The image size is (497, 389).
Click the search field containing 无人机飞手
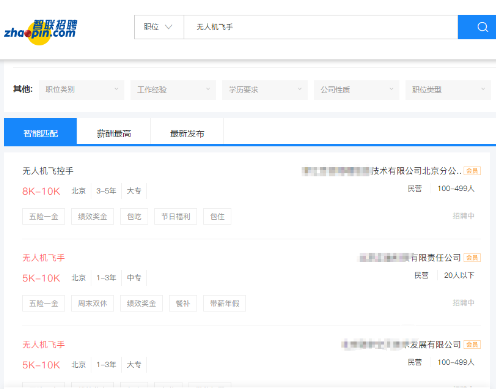pos(321,27)
